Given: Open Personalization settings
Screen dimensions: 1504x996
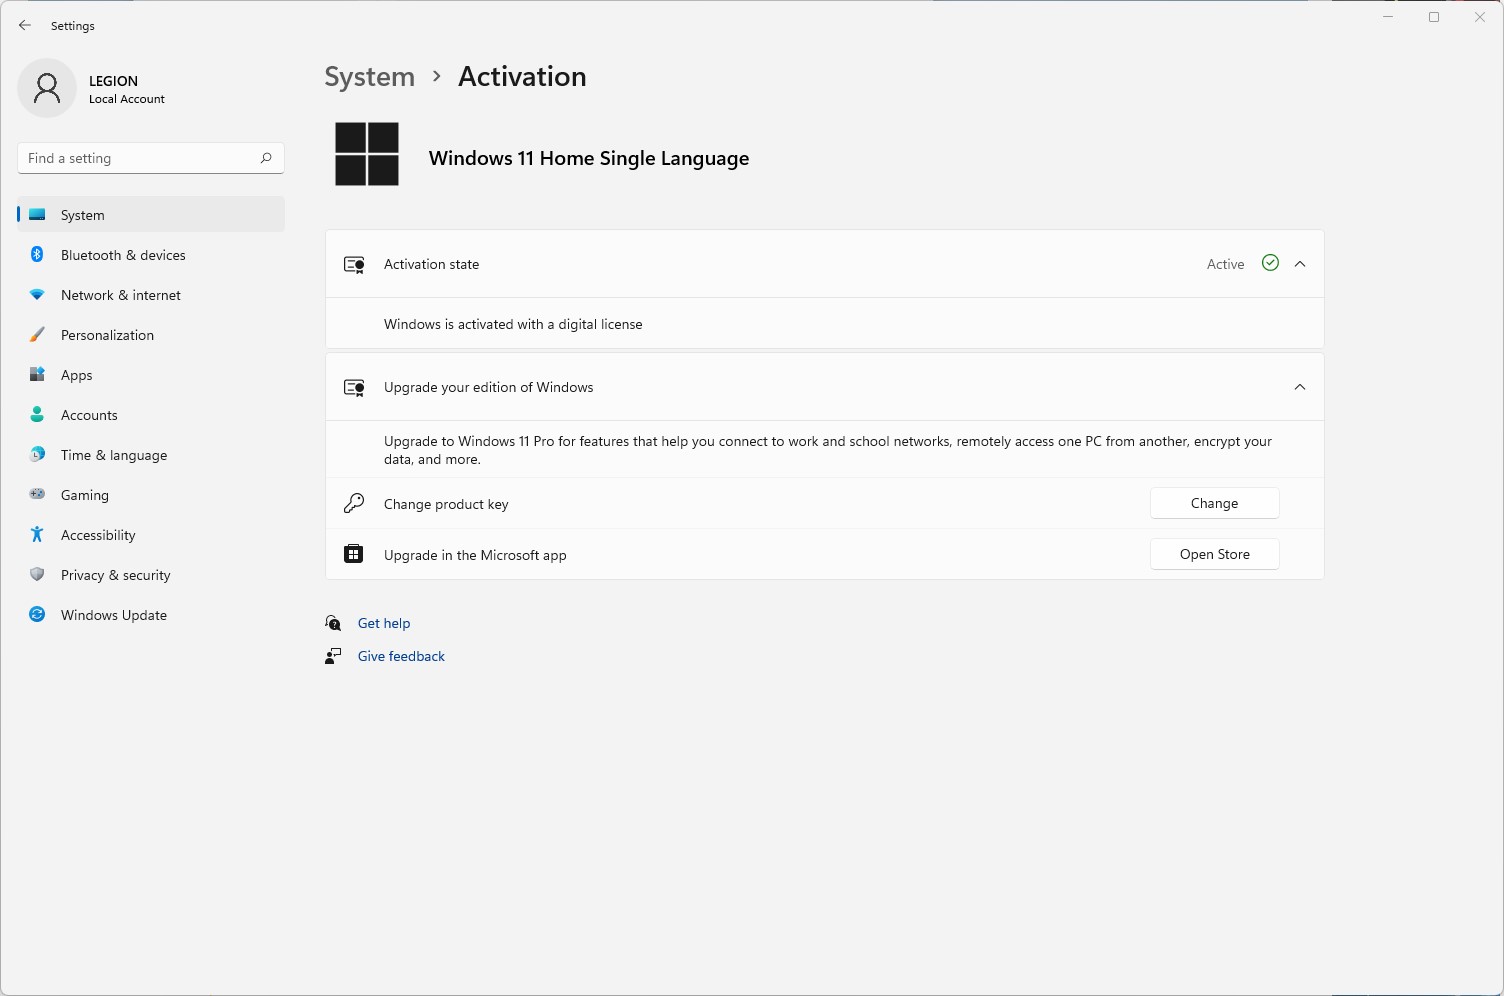Looking at the screenshot, I should click(x=107, y=335).
